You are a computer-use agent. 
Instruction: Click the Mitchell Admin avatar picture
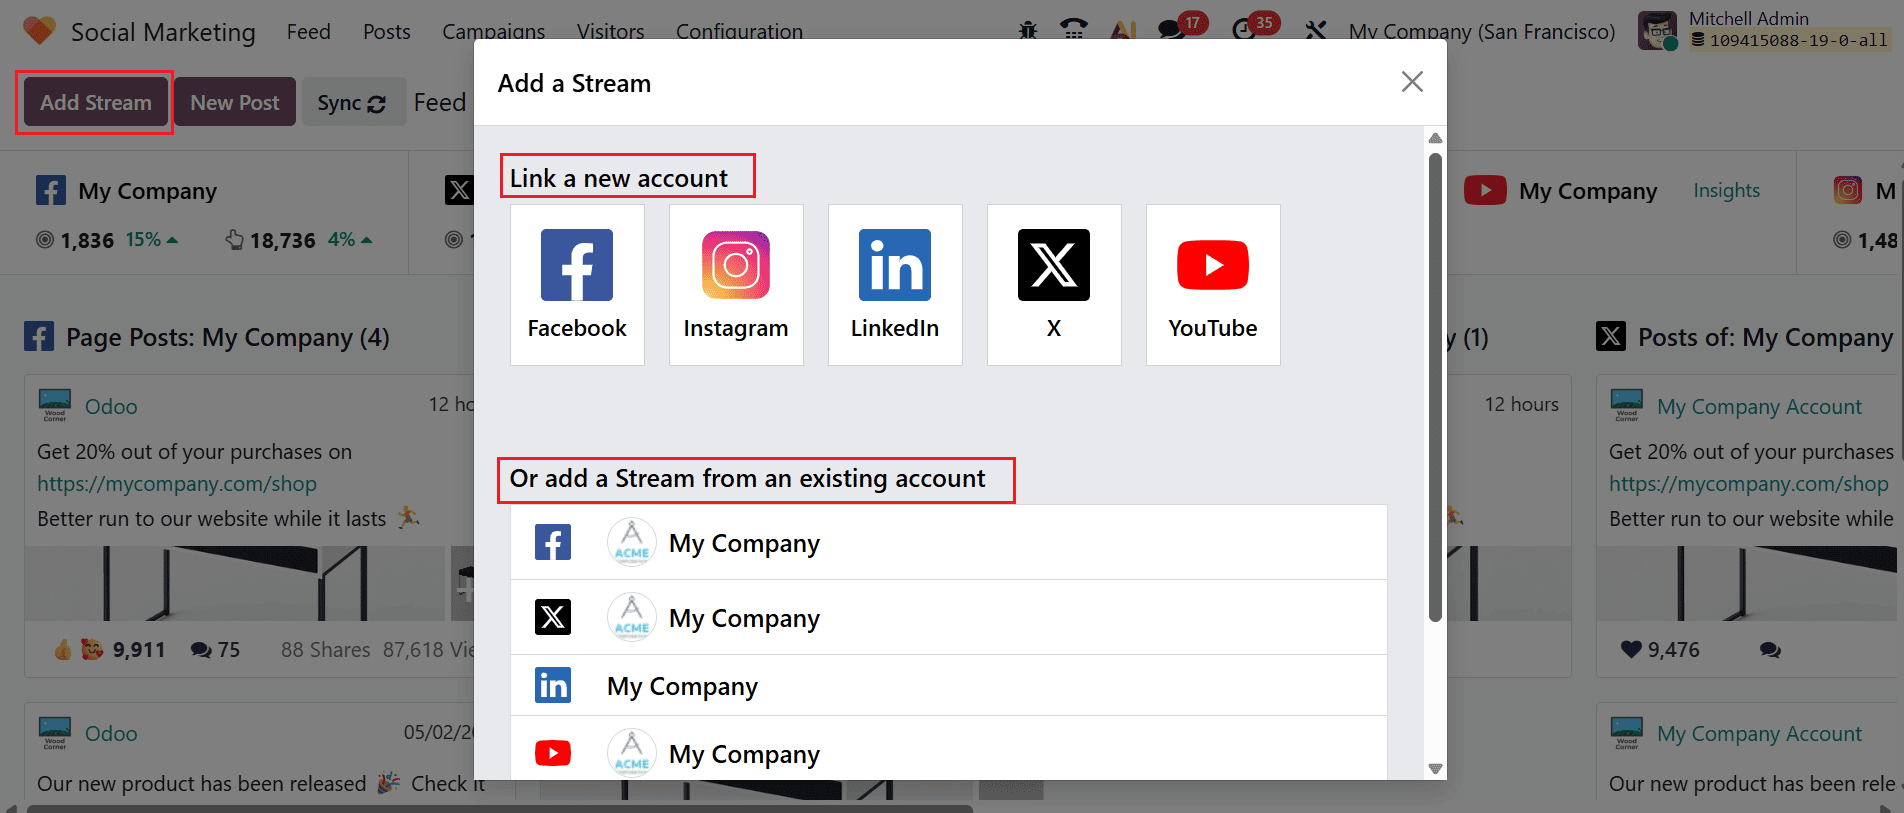pyautogui.click(x=1658, y=31)
